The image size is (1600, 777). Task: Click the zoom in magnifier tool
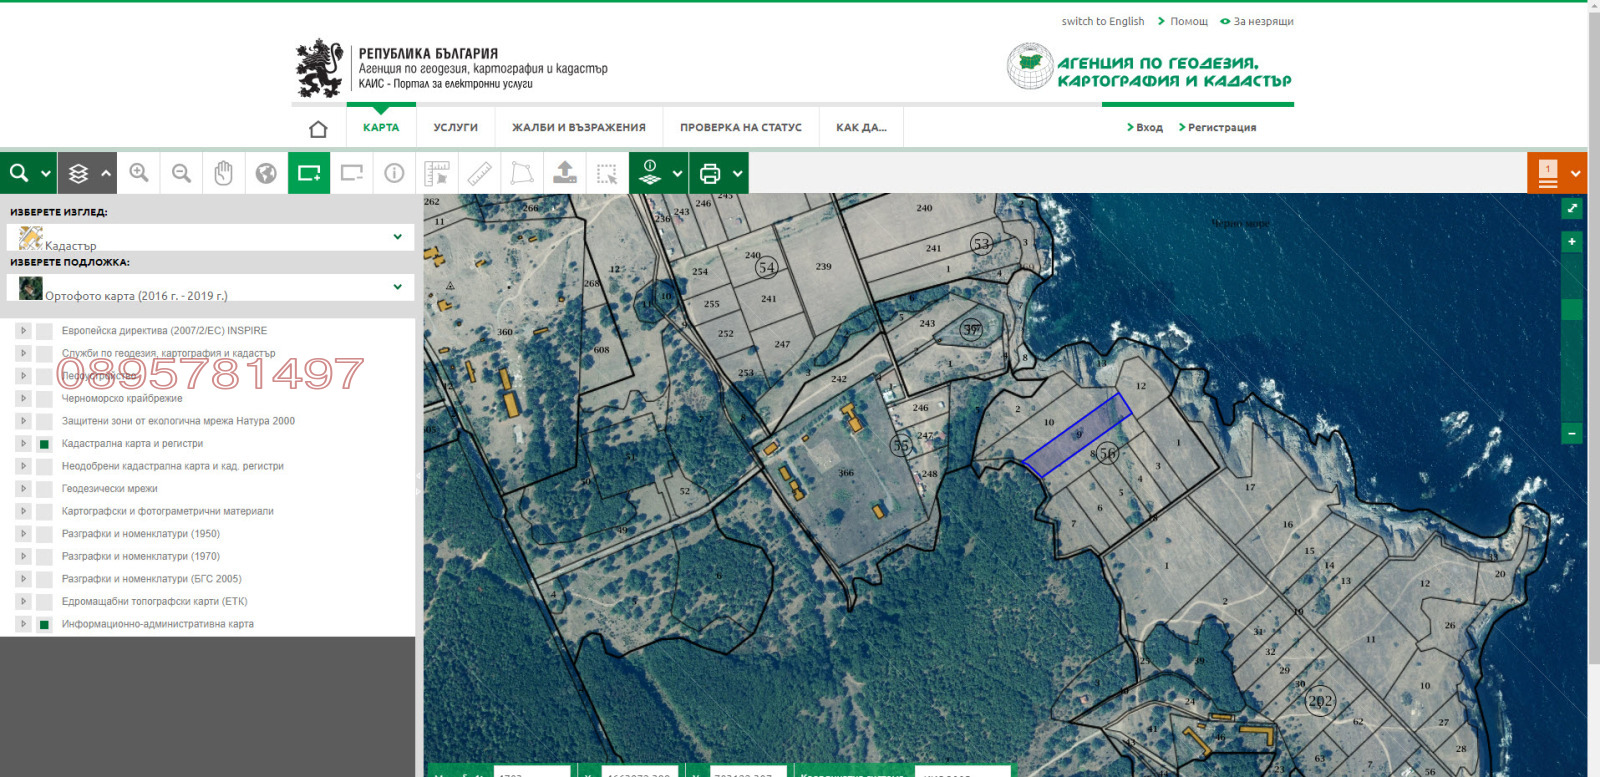(x=139, y=173)
